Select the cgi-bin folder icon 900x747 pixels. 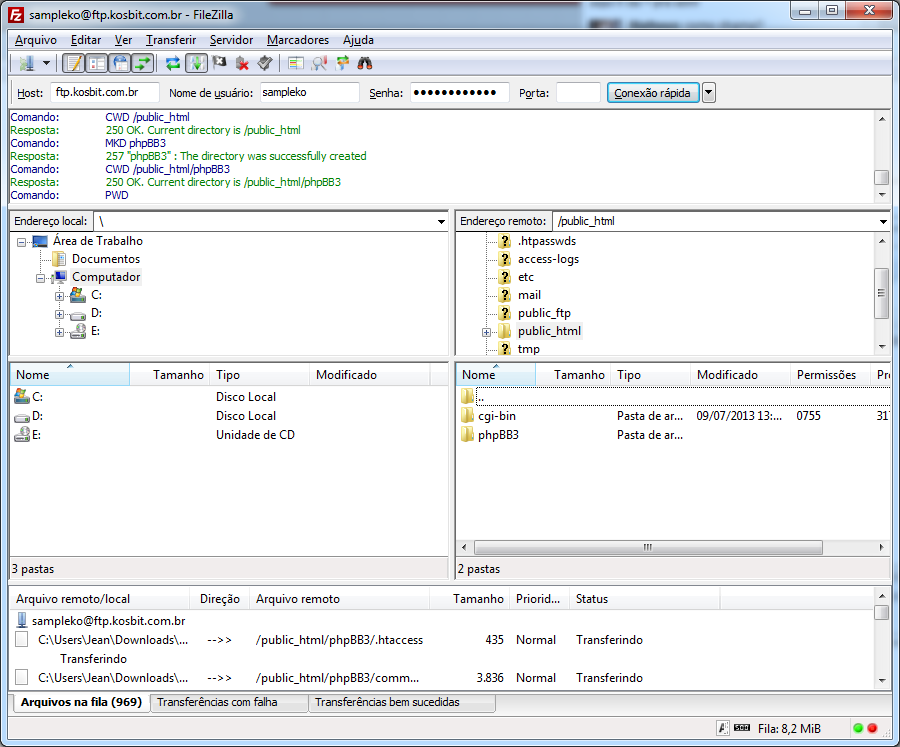pyautogui.click(x=467, y=416)
